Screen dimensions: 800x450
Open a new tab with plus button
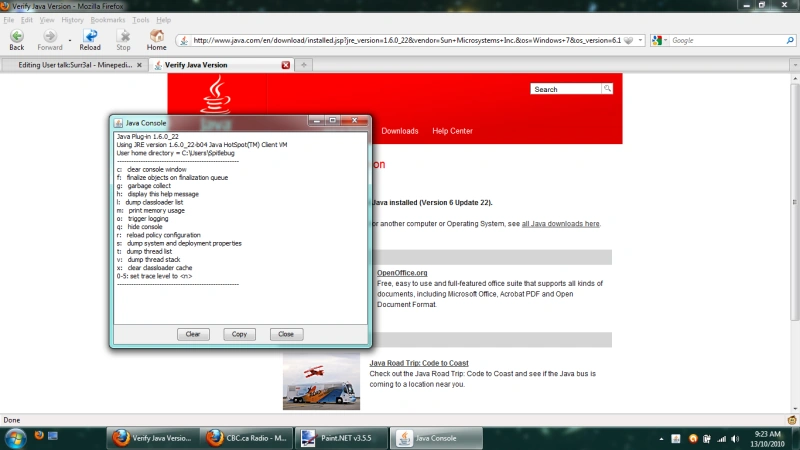coord(304,65)
